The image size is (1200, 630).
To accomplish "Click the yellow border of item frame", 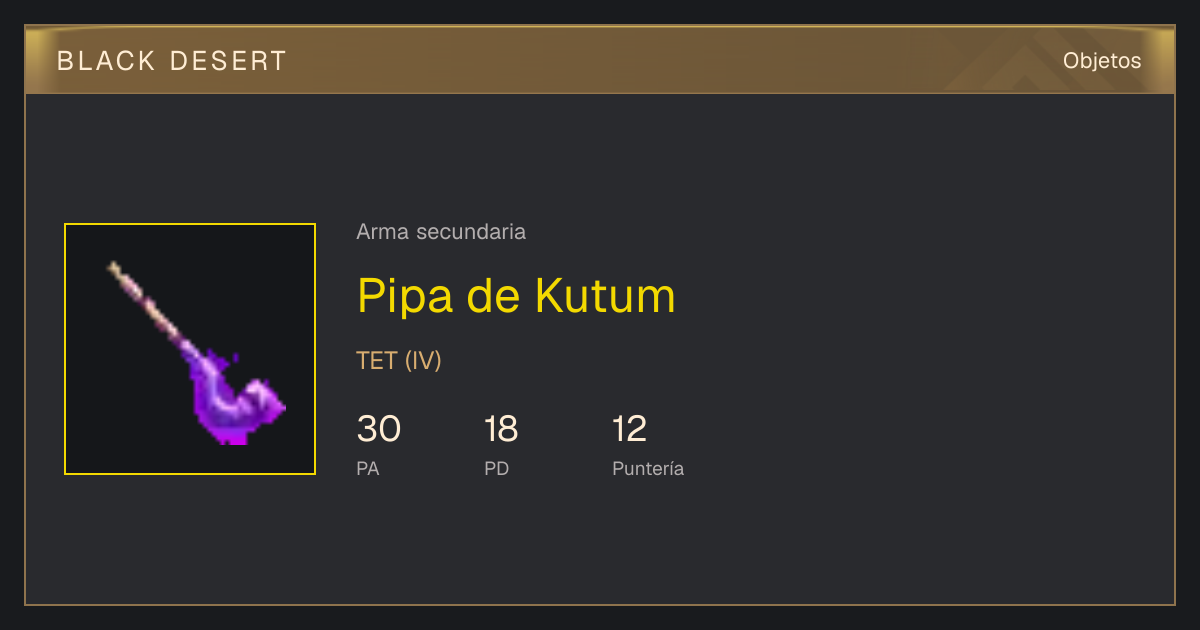I will point(190,224).
